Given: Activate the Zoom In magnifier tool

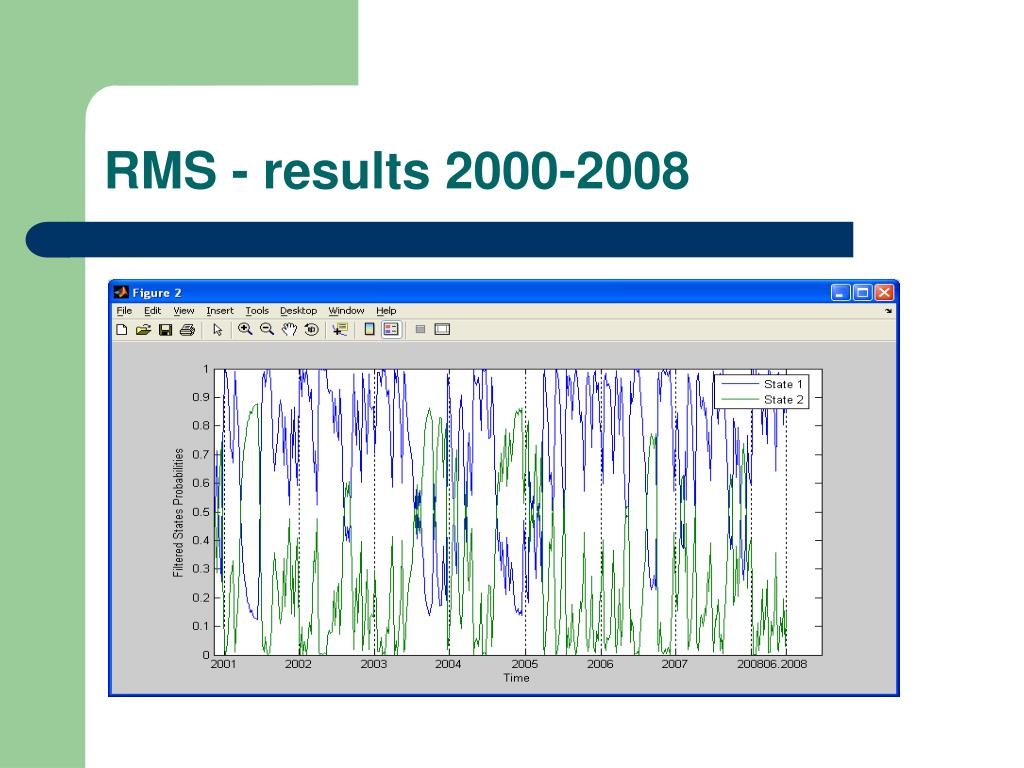Looking at the screenshot, I should (x=245, y=330).
